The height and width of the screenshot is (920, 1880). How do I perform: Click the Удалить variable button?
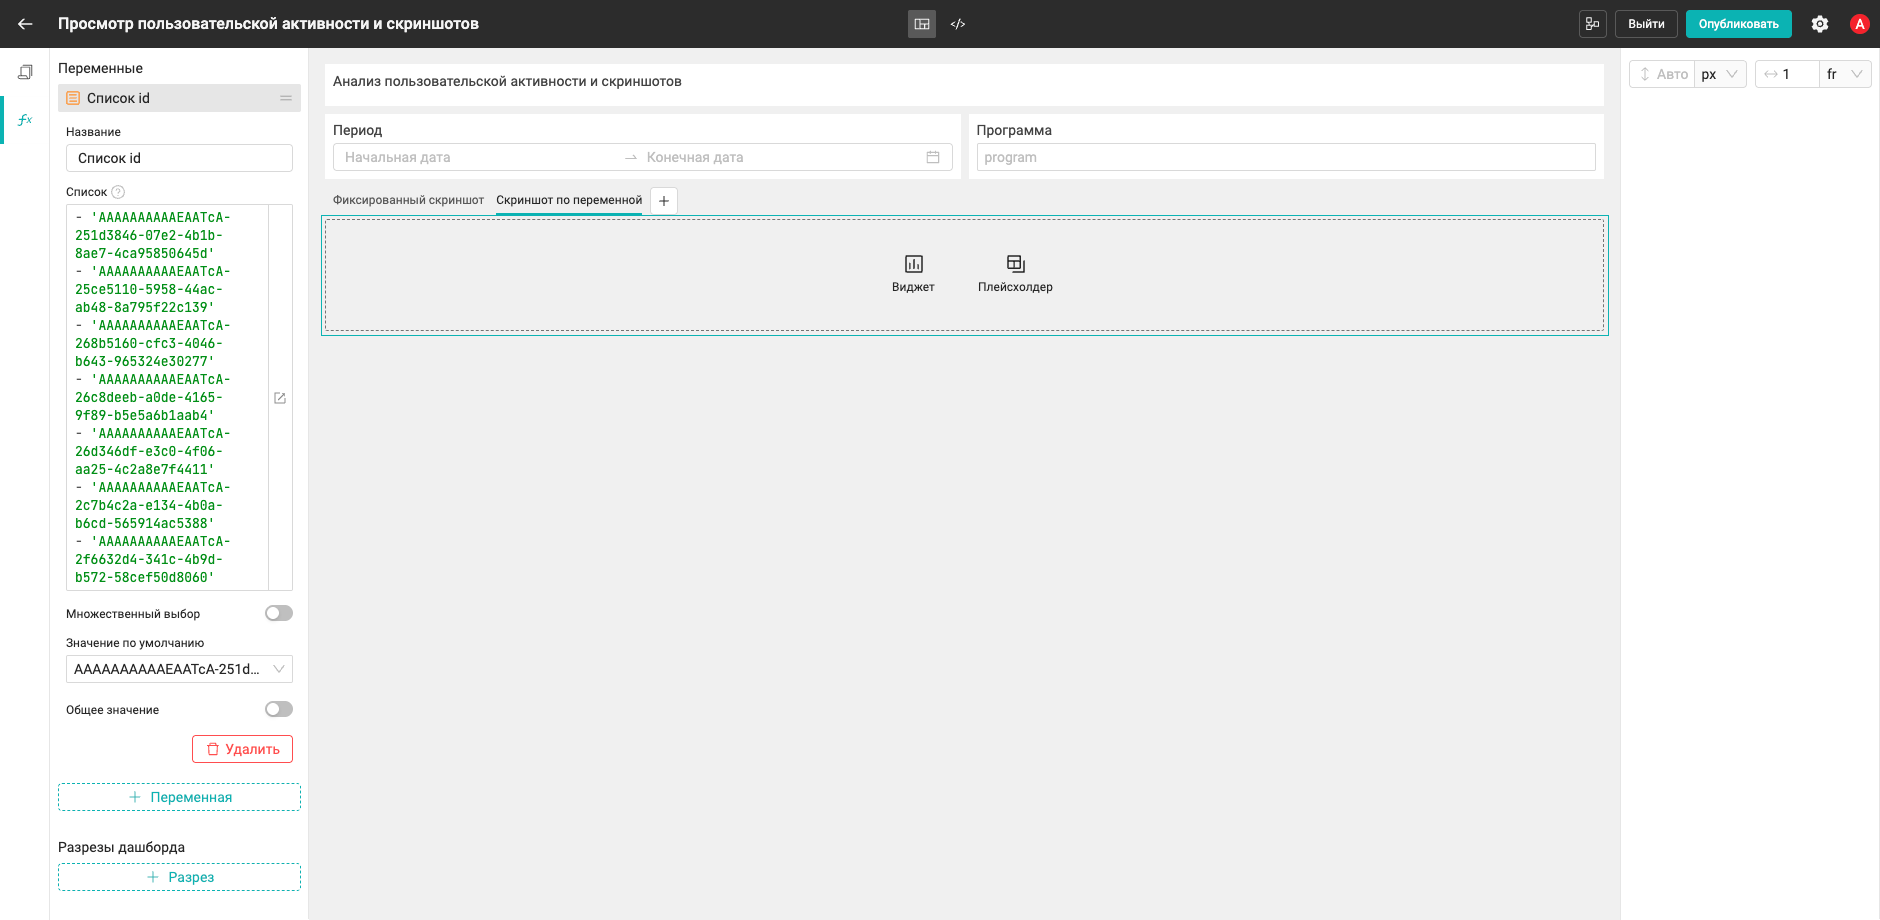(242, 749)
